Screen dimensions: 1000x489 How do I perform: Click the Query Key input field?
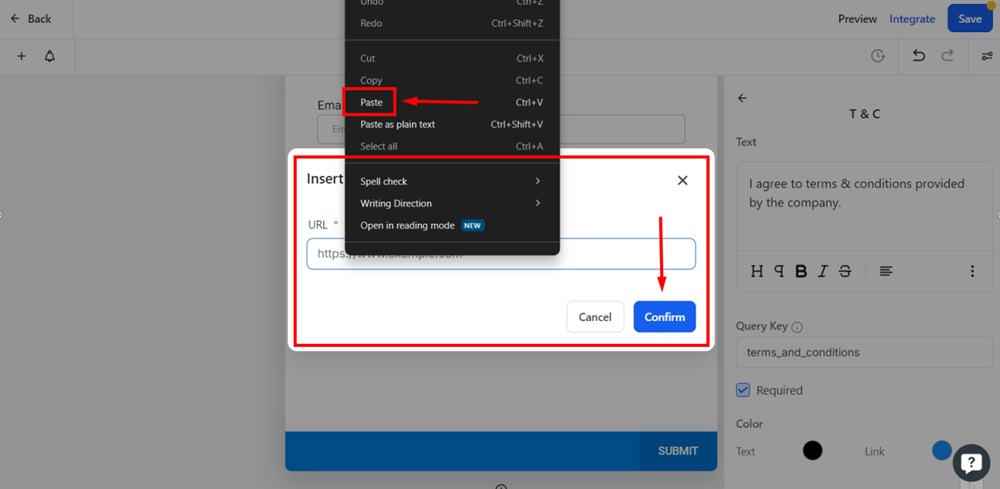coord(864,353)
